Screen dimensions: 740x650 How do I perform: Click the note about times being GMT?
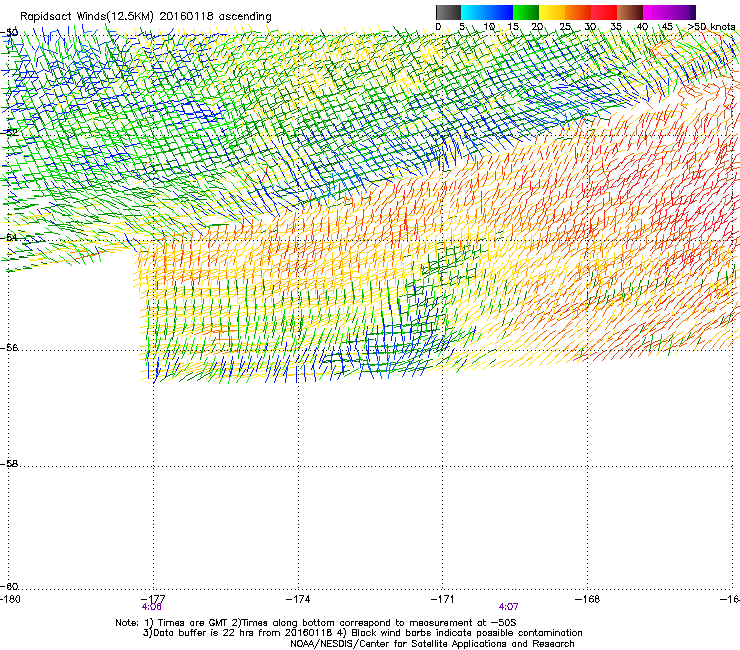[316, 623]
